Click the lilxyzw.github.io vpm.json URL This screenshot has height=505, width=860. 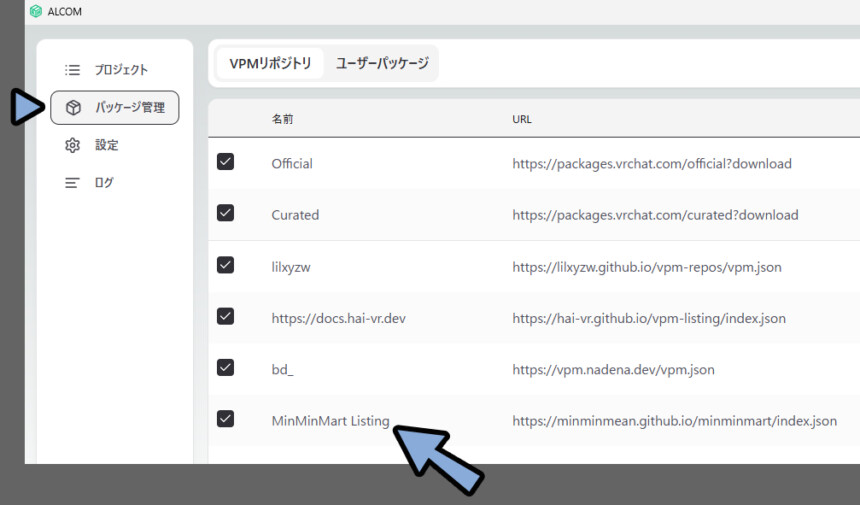(647, 267)
